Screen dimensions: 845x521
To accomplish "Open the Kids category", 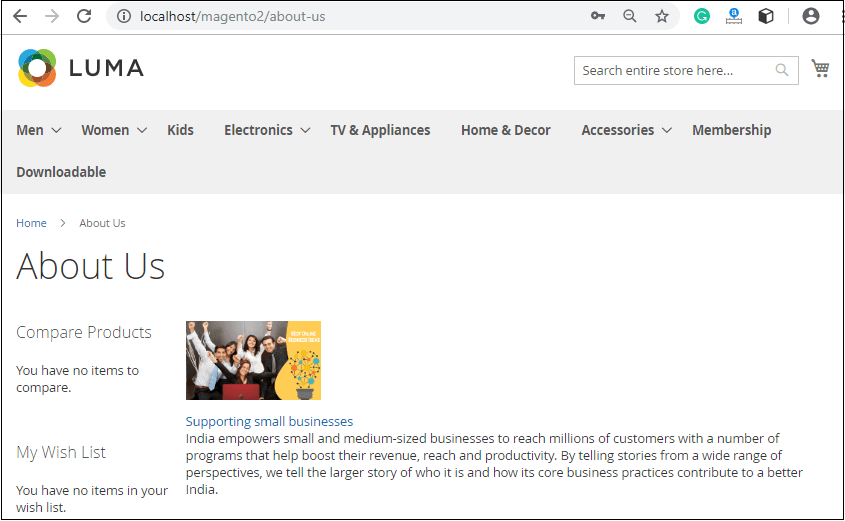I will [180, 130].
